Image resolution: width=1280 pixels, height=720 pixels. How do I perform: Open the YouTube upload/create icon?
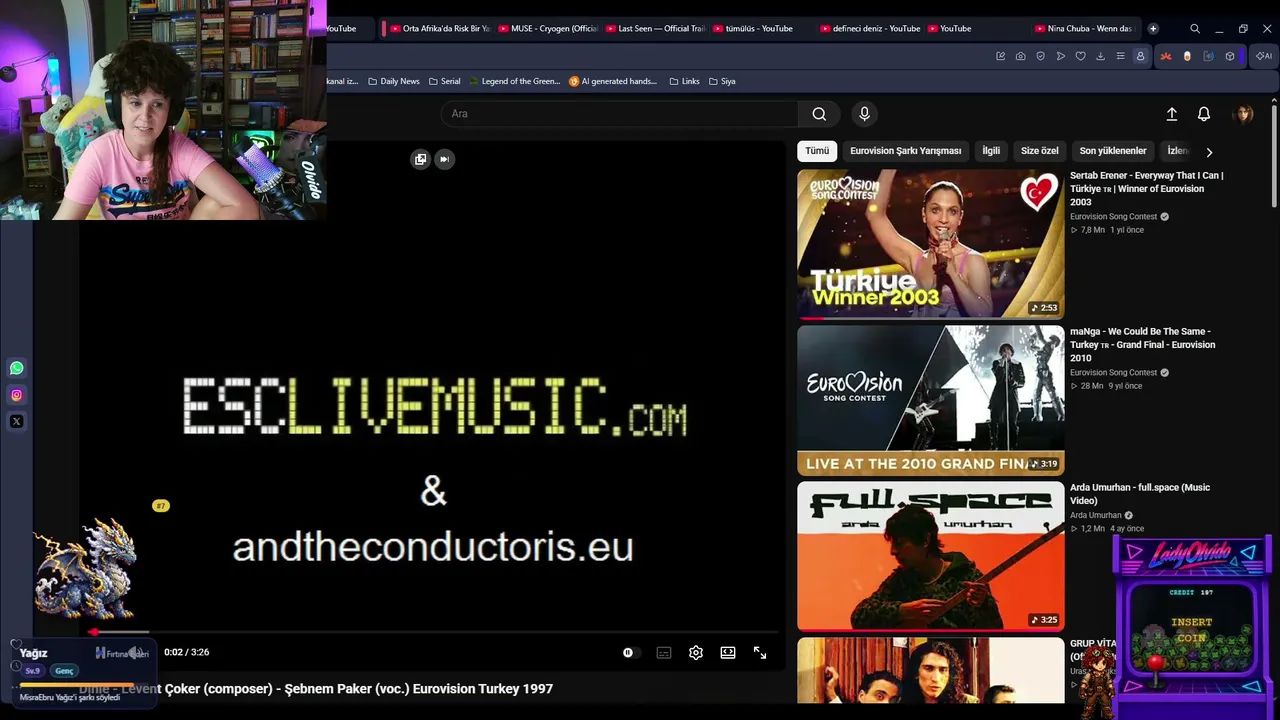(x=1172, y=114)
